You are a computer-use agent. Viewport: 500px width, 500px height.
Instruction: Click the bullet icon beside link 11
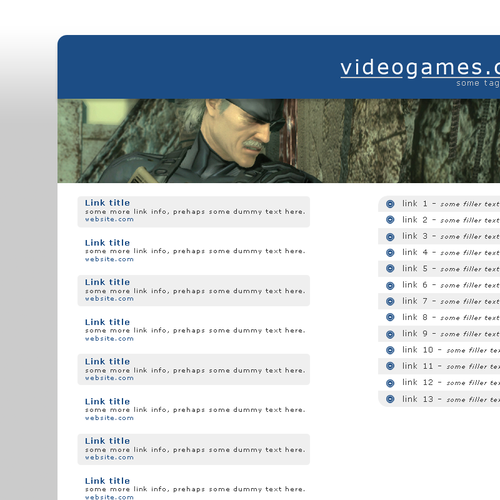click(390, 366)
